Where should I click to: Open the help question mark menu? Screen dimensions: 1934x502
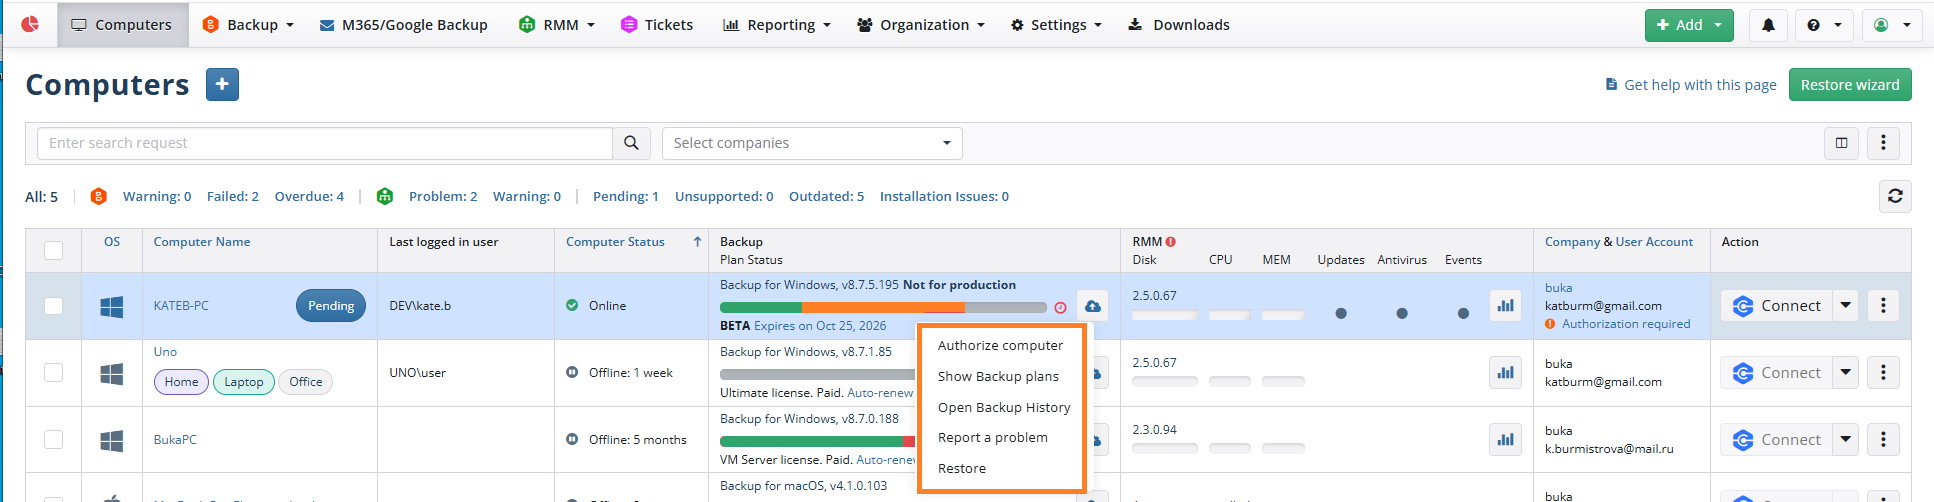point(1824,25)
